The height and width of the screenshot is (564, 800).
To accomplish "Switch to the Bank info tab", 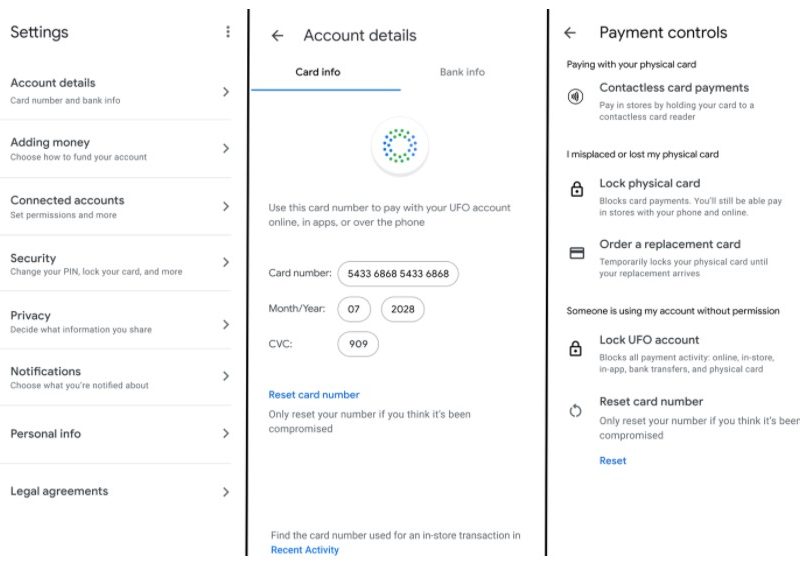I will 462,72.
